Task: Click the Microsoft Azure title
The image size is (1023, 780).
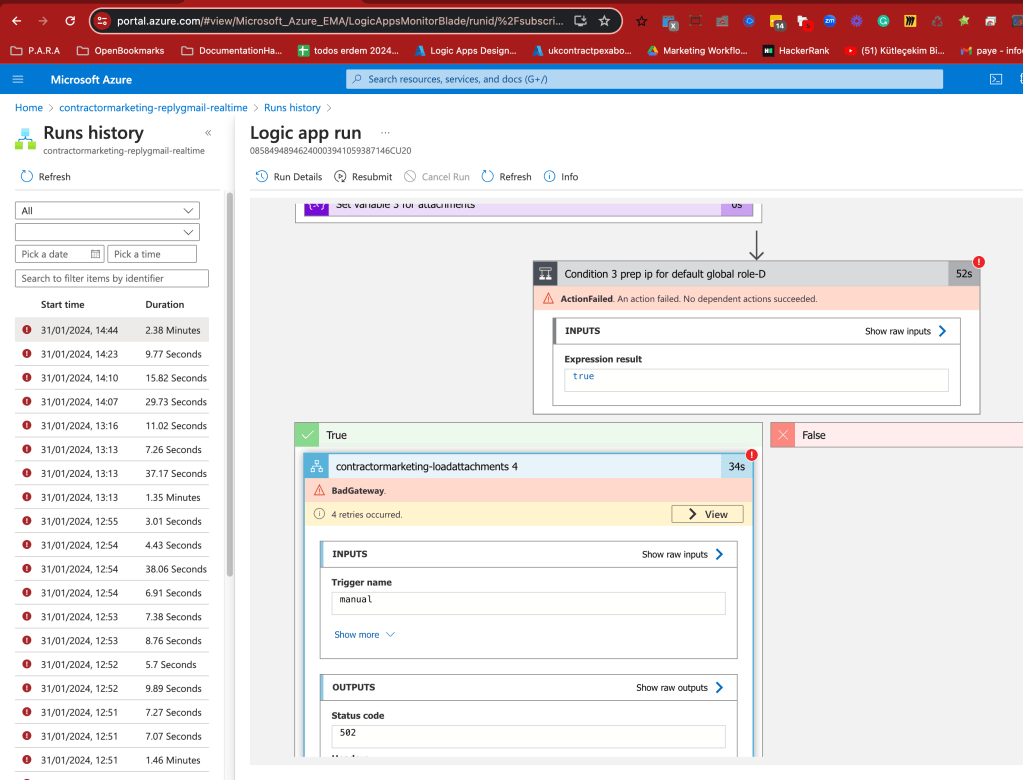Action: pos(91,80)
